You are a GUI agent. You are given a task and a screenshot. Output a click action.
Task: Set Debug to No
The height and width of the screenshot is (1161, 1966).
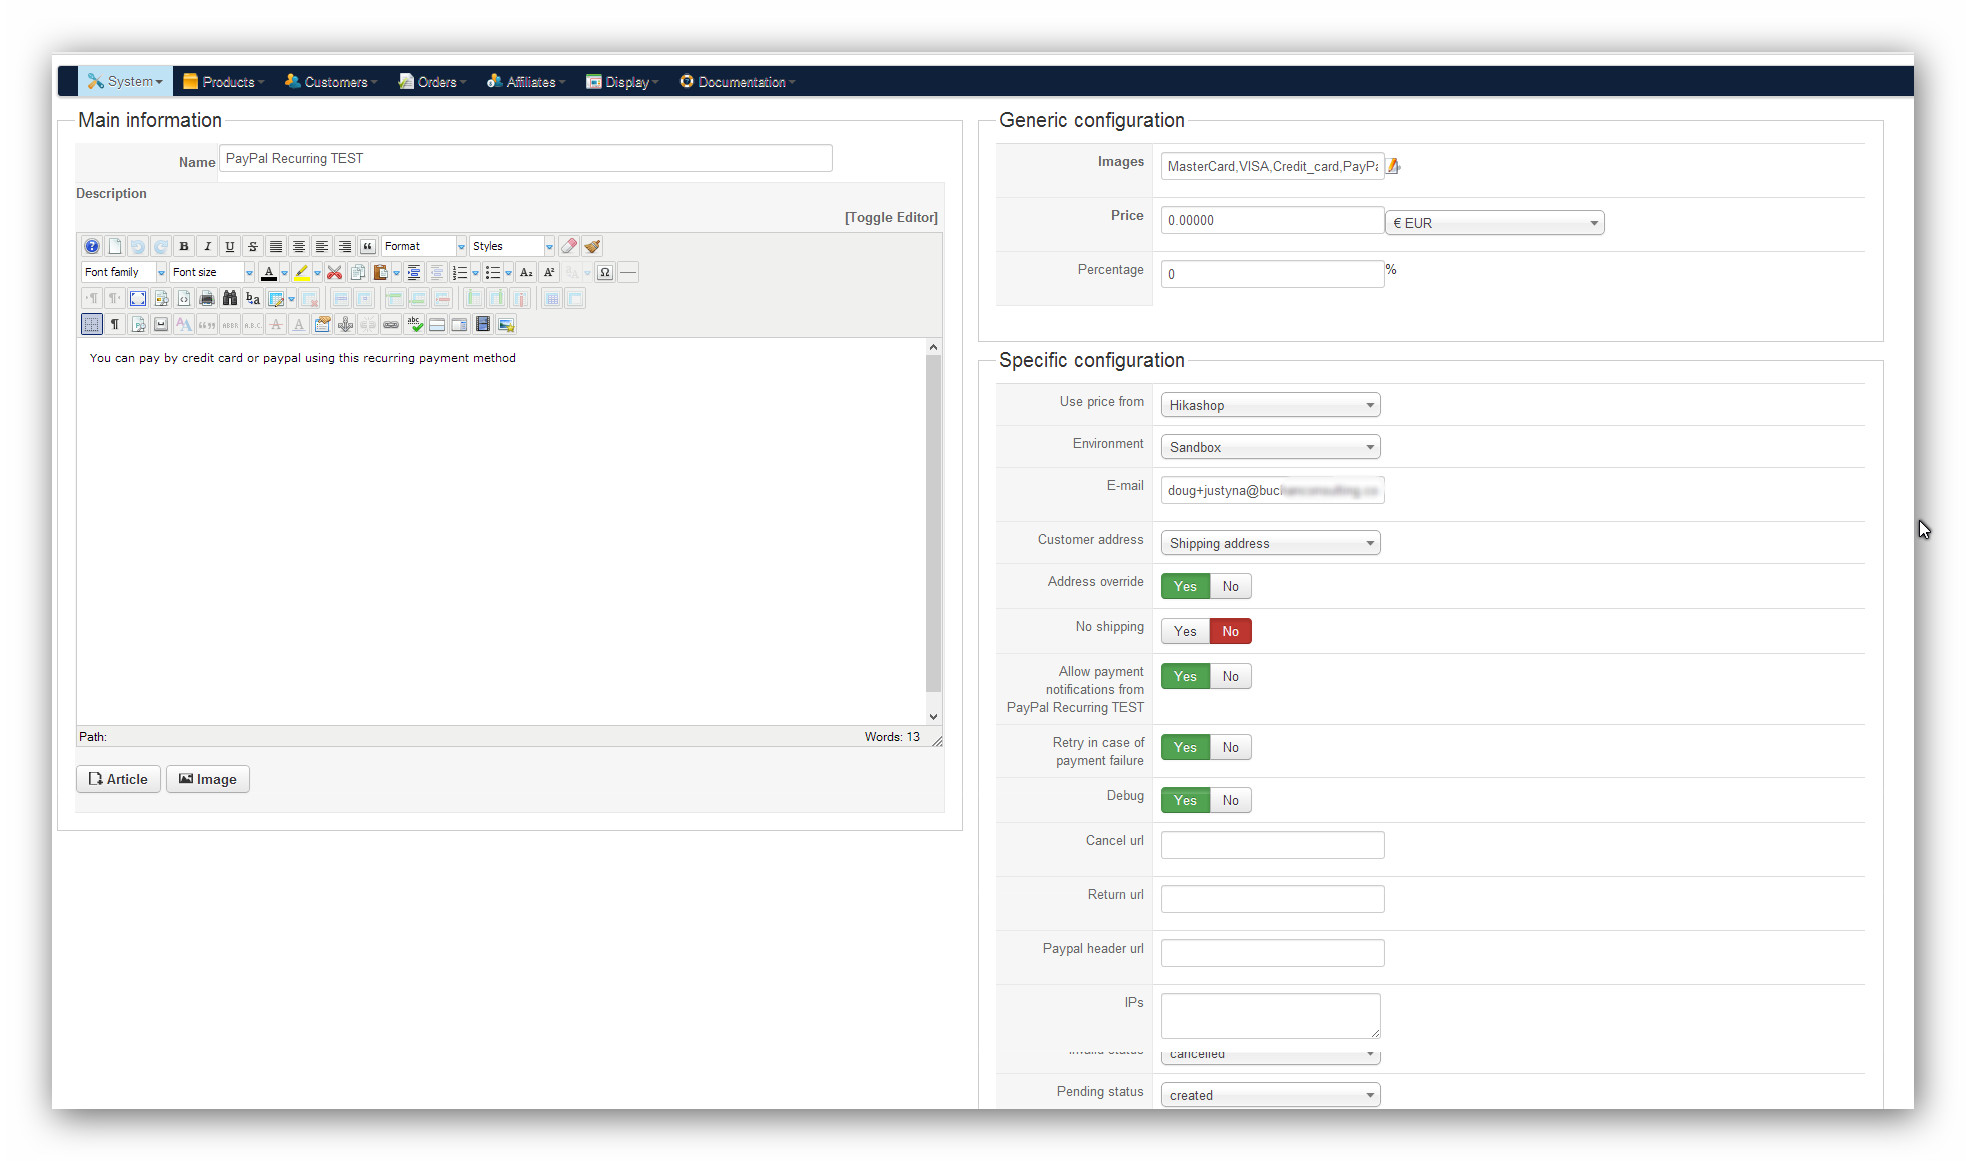click(x=1230, y=800)
